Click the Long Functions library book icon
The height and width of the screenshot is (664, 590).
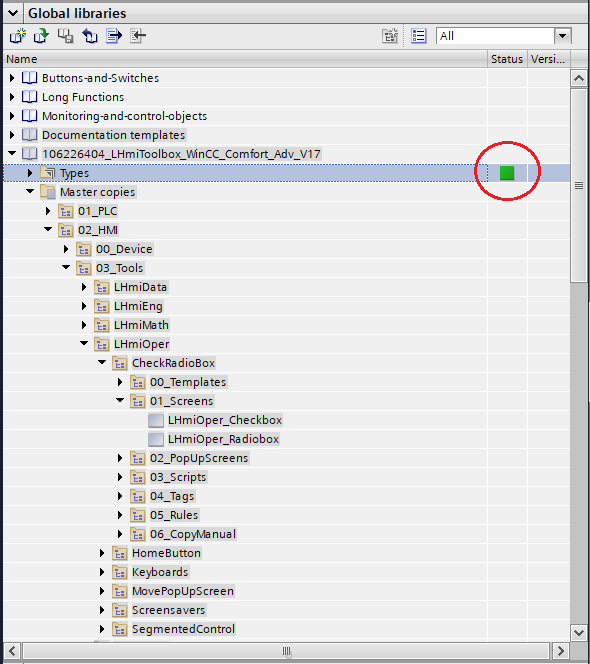(x=29, y=97)
